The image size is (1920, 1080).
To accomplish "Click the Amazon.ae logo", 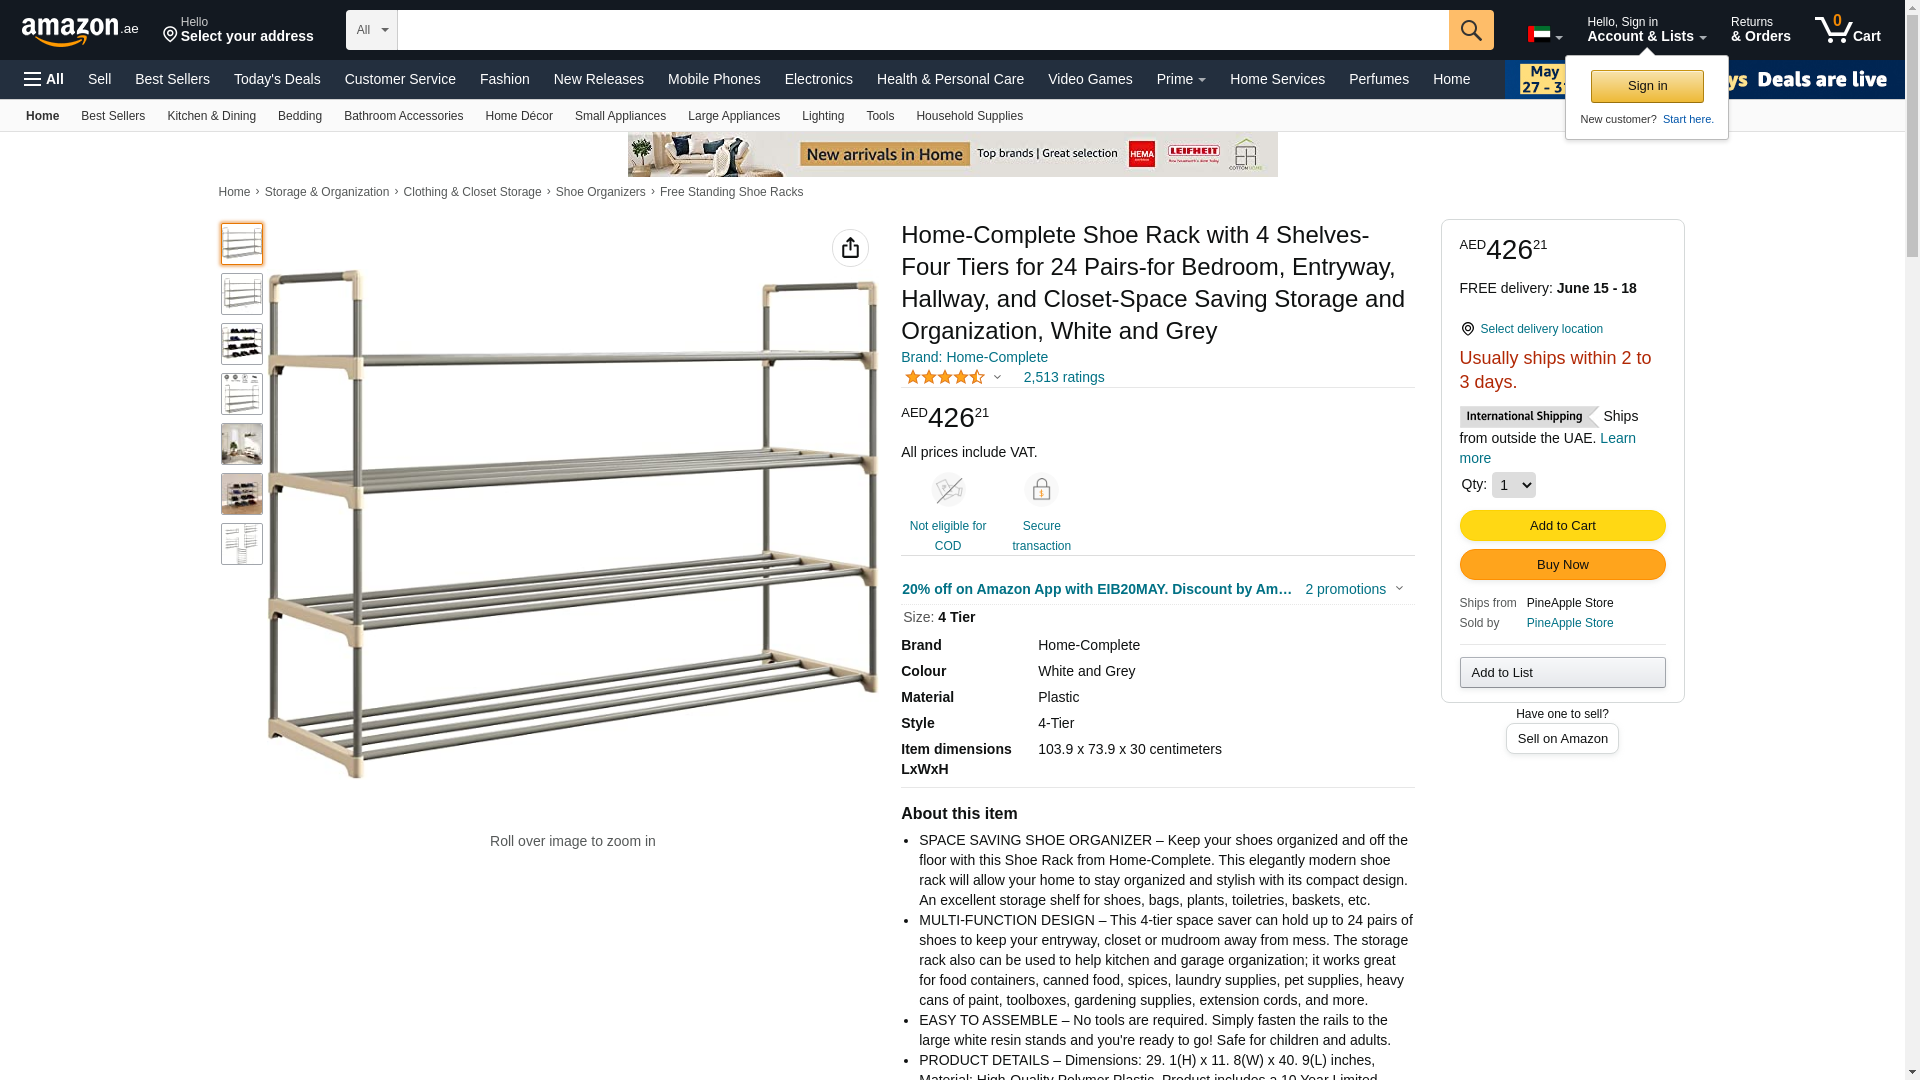I will click(80, 30).
